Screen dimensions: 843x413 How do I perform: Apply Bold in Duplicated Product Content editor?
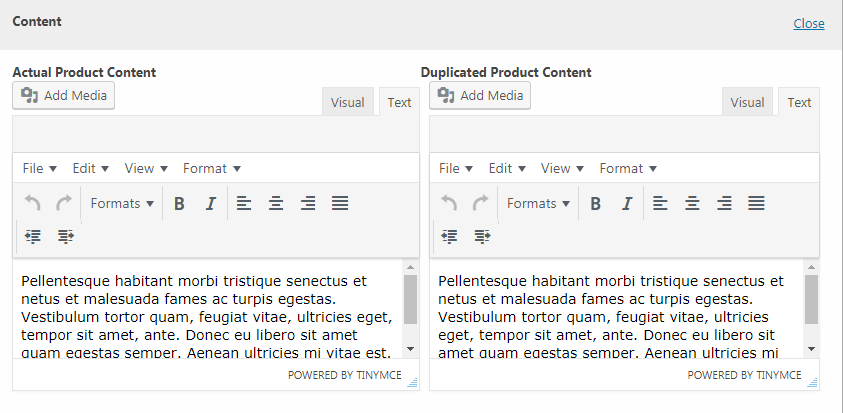(596, 203)
